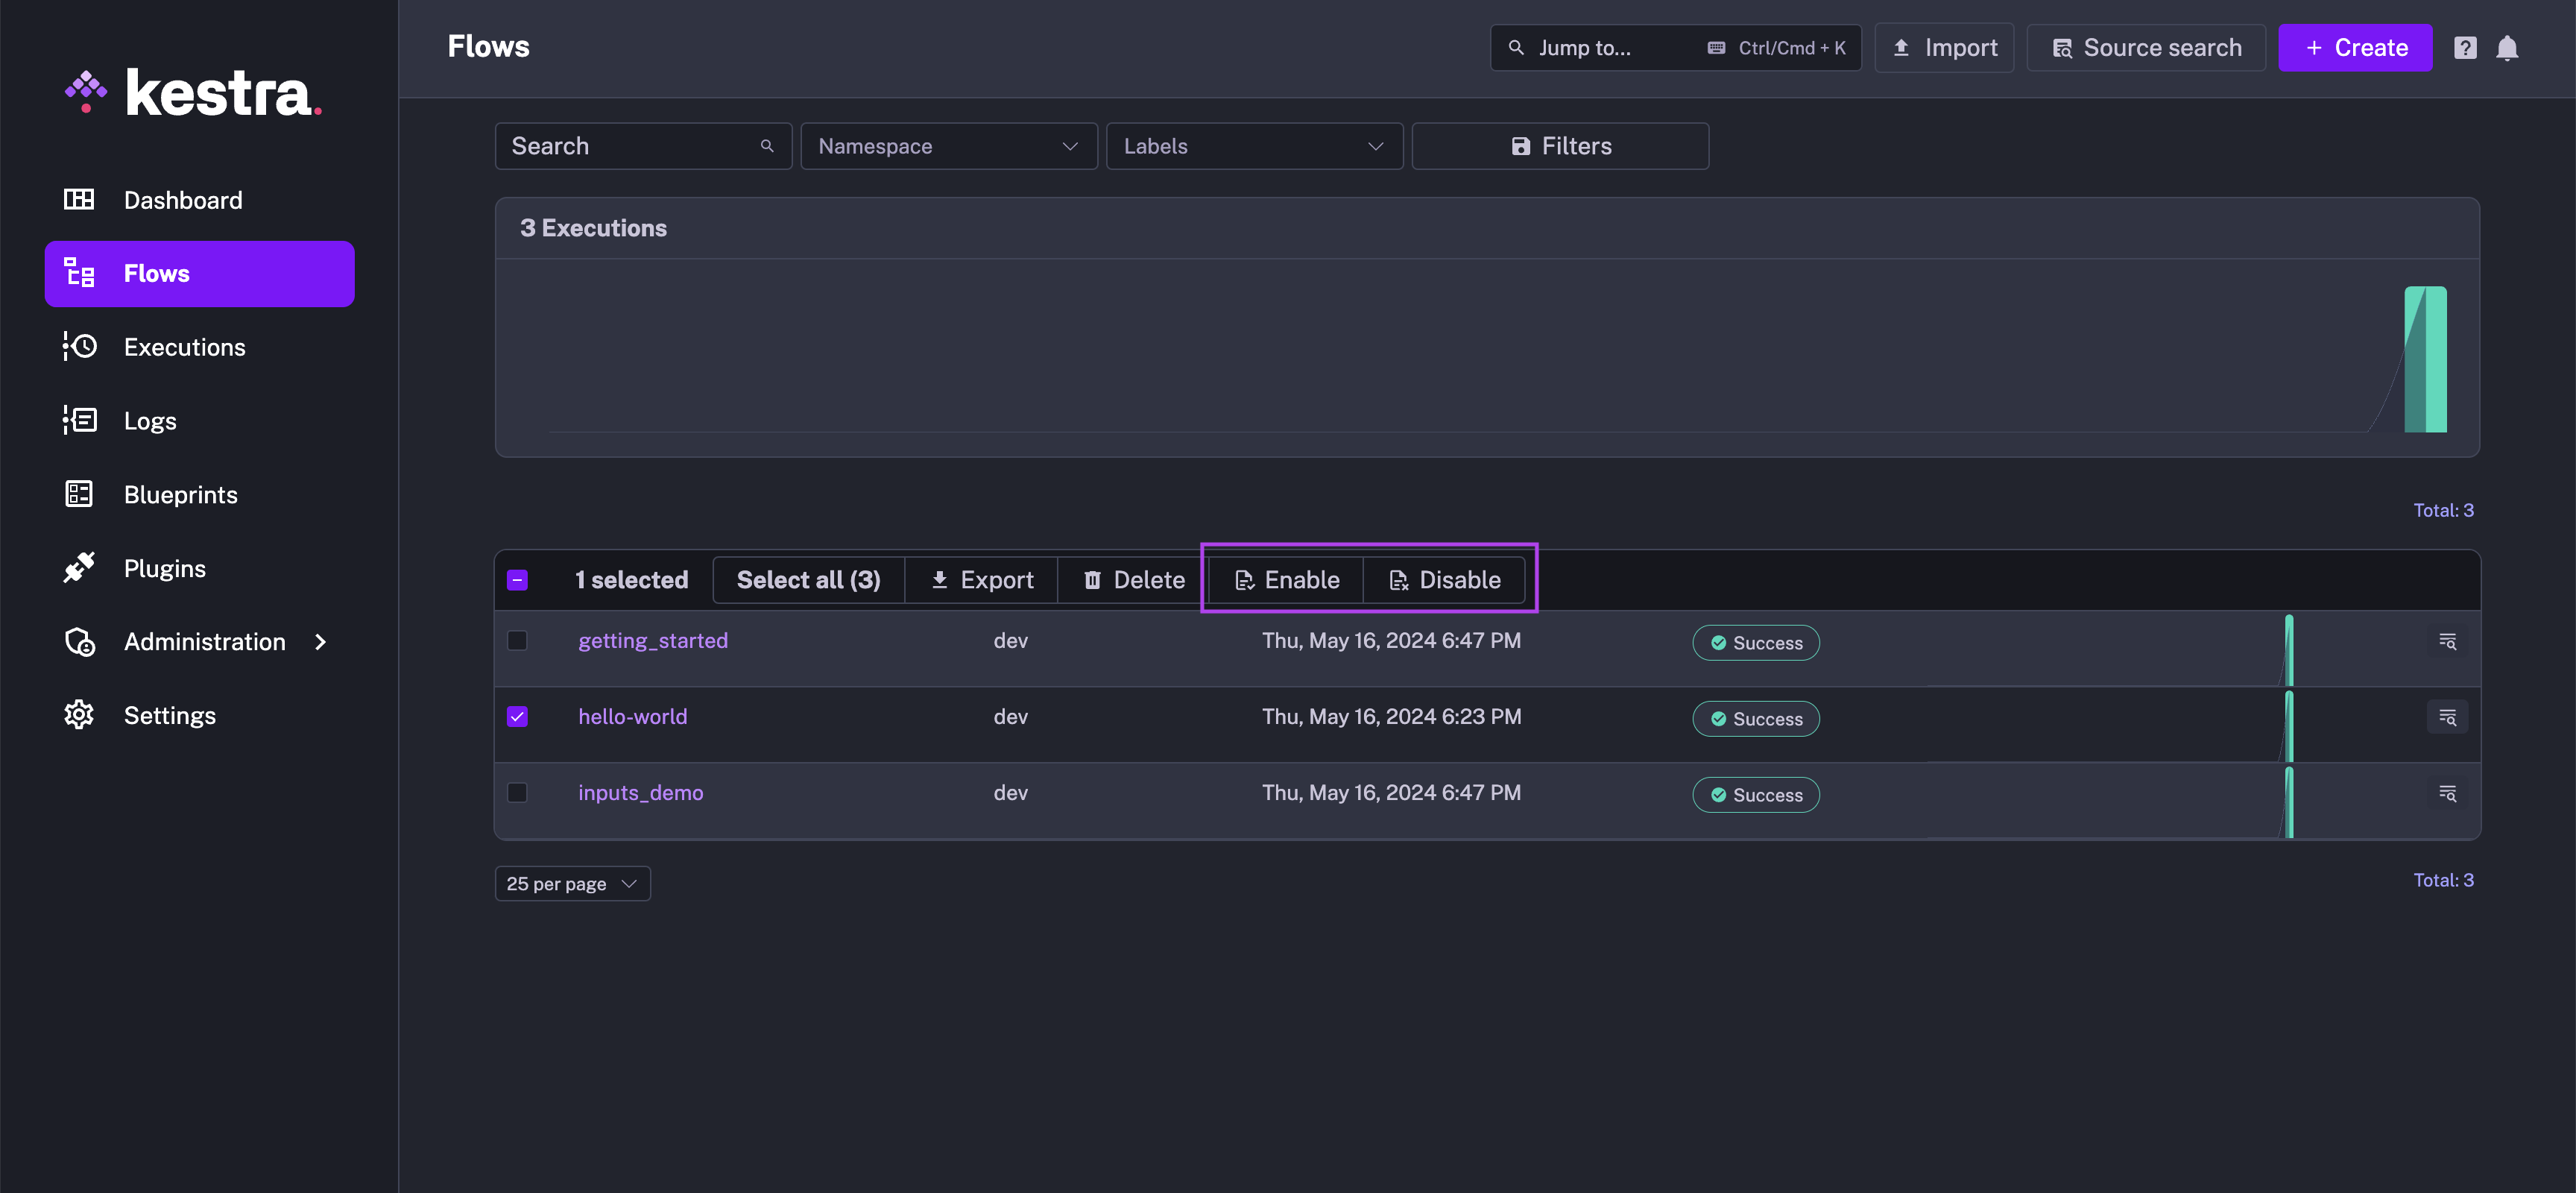Image resolution: width=2576 pixels, height=1193 pixels.
Task: Select the Executions sidebar icon
Action: (x=80, y=346)
